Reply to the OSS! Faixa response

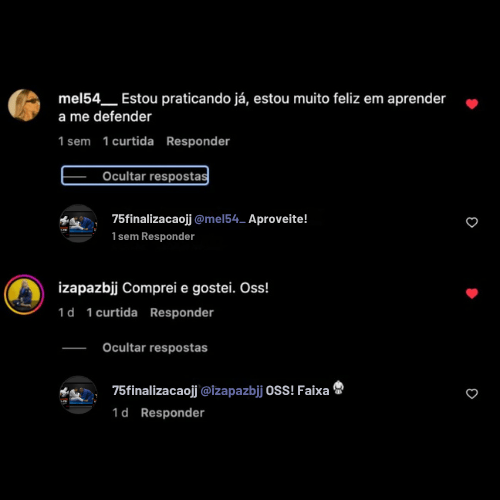click(173, 413)
